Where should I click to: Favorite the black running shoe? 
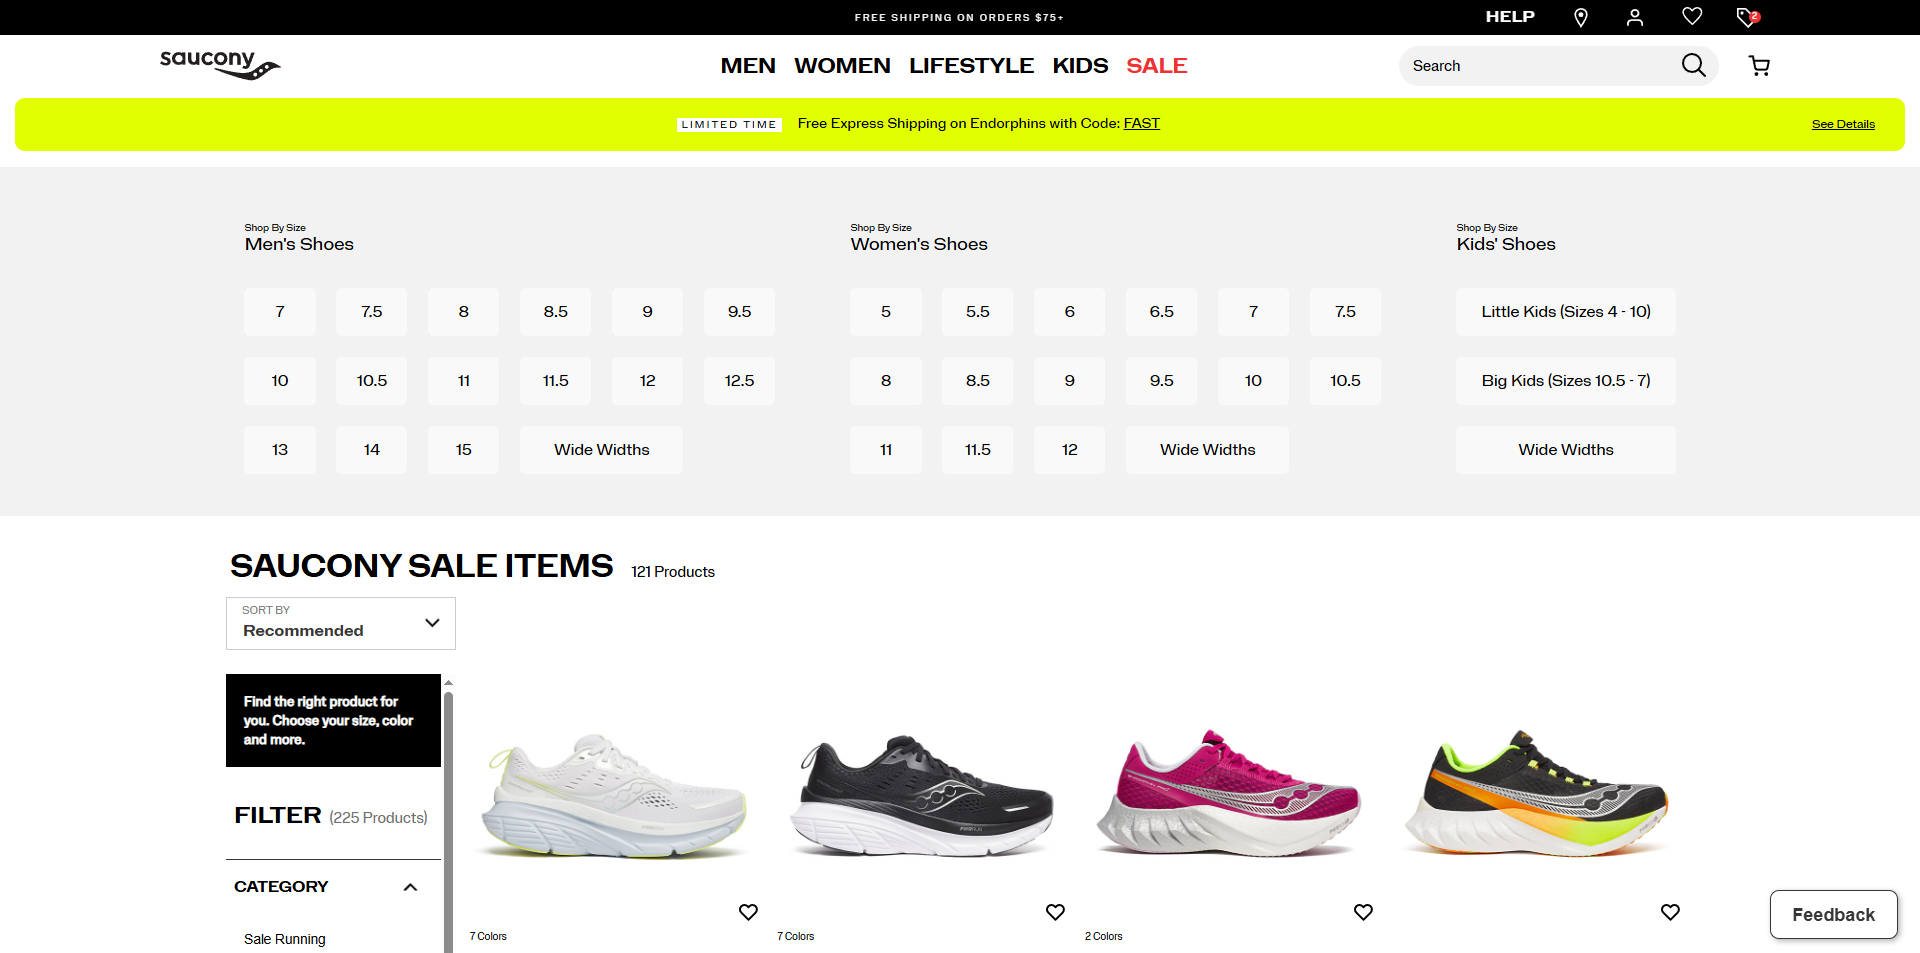1055,911
